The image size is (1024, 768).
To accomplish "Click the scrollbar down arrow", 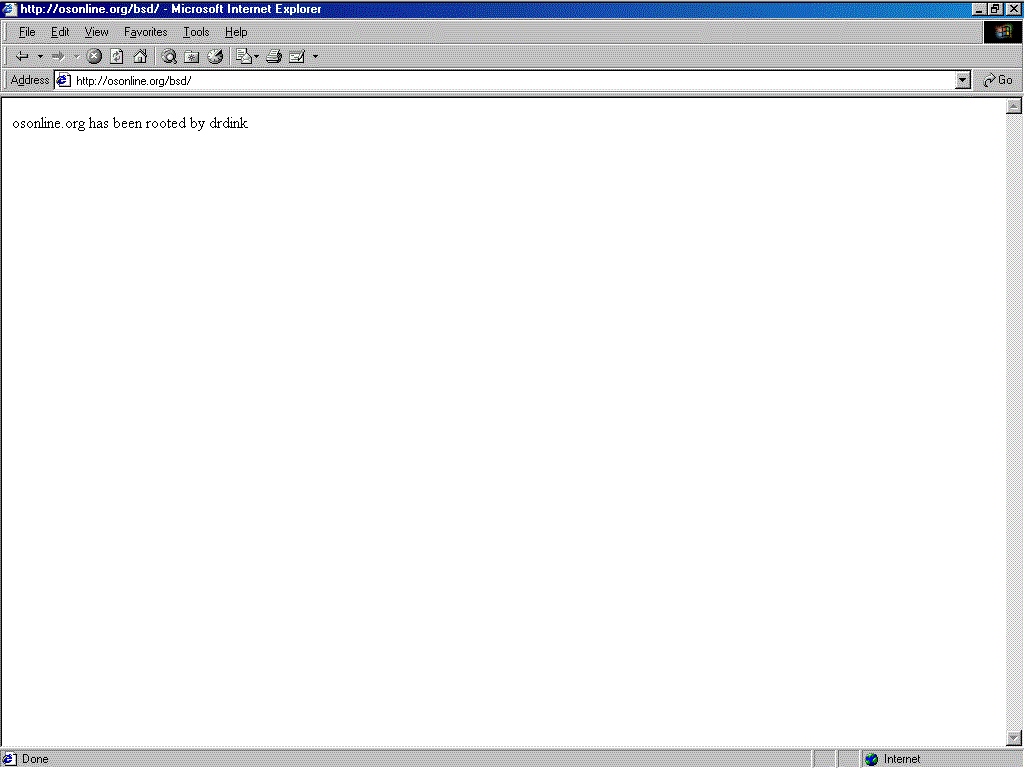I will click(1013, 738).
